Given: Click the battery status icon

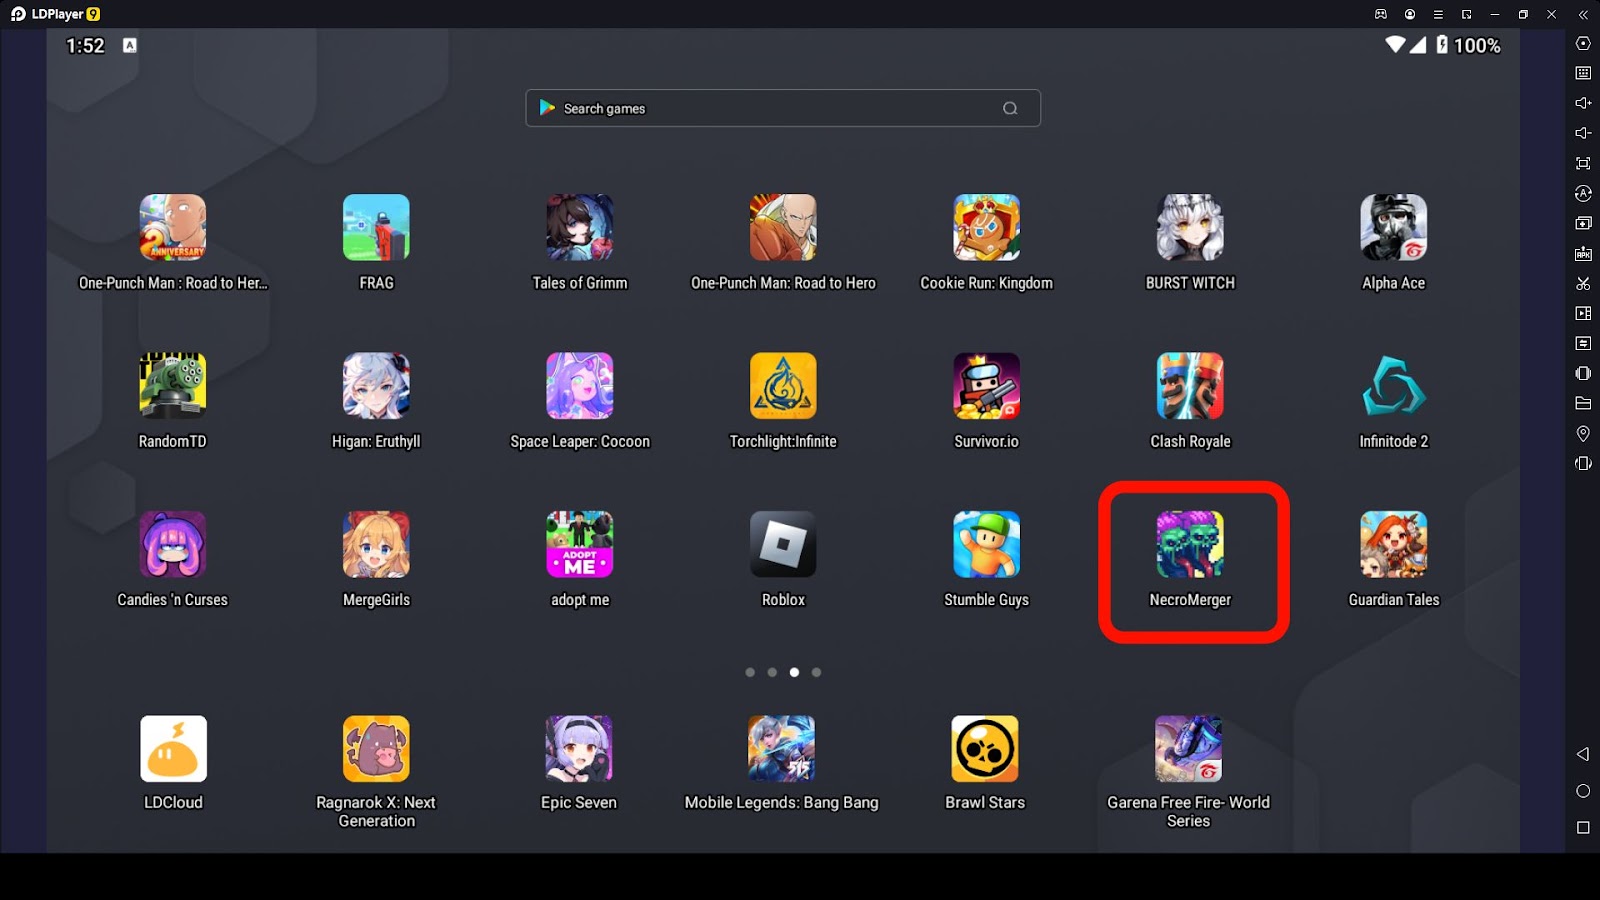Looking at the screenshot, I should pyautogui.click(x=1442, y=45).
